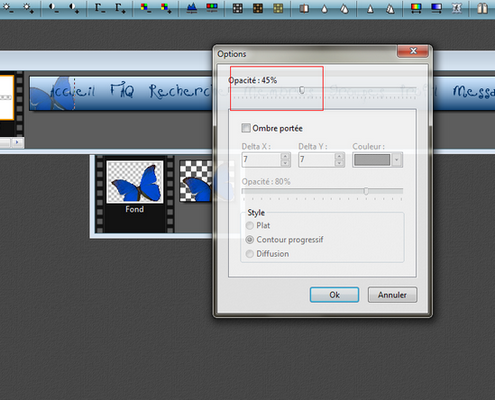Decrease Delta Y with the down stepper arrow

[x=339, y=163]
